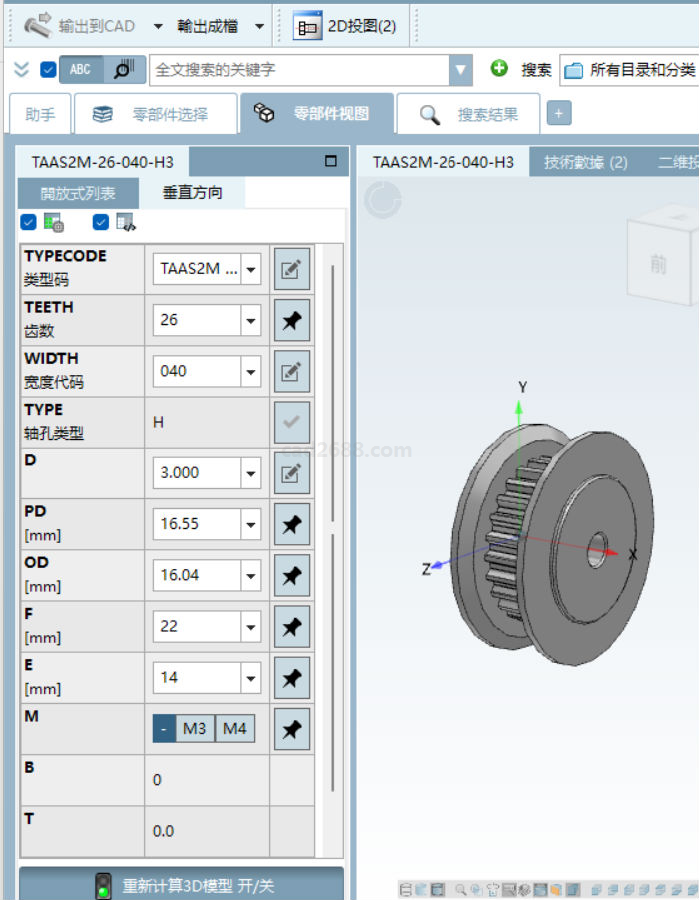699x900 pixels.
Task: Expand the 輸出成檔 dropdown arrow
Action: [x=260, y=26]
